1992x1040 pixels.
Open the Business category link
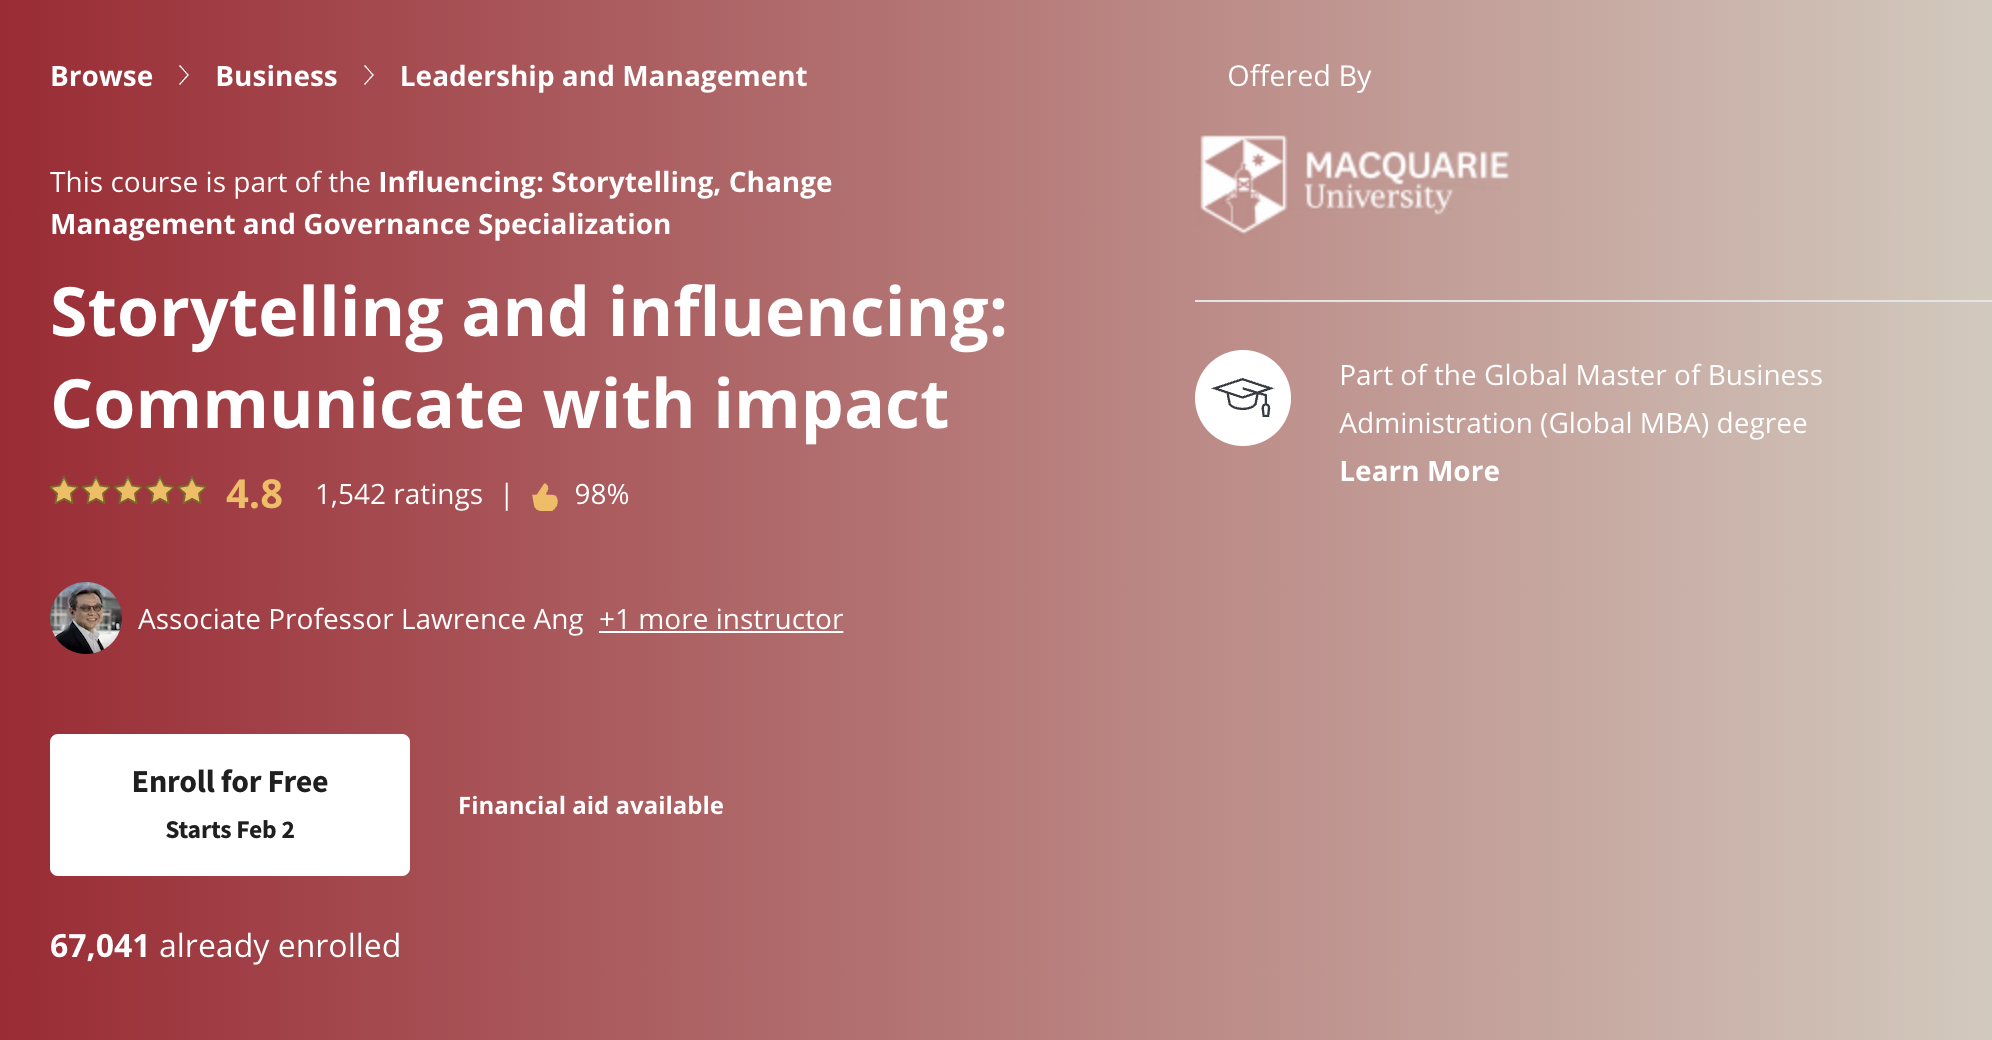[277, 75]
